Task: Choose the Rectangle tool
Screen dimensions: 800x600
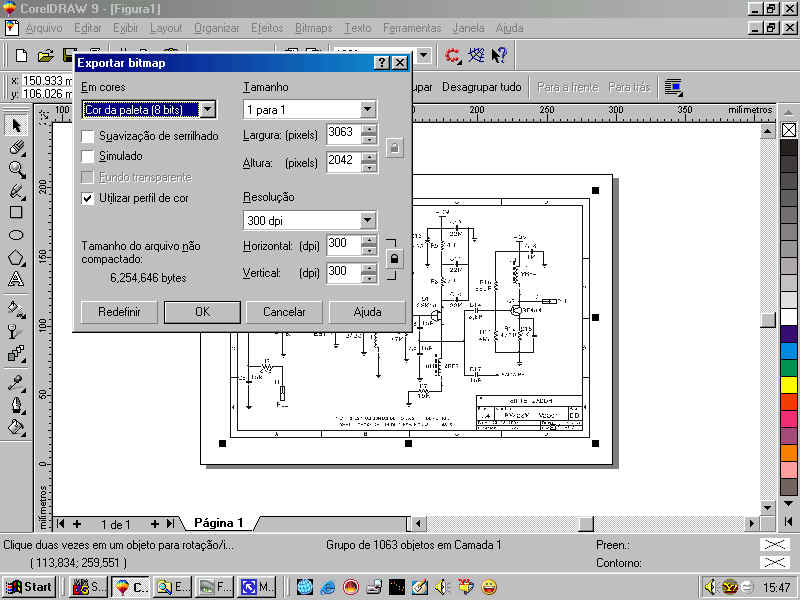Action: [16, 212]
